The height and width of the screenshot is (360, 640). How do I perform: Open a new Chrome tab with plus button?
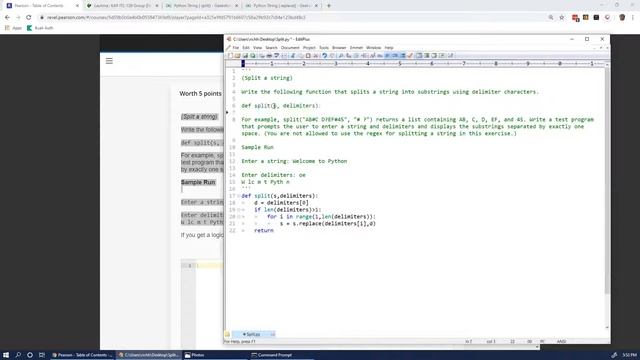tap(329, 6)
